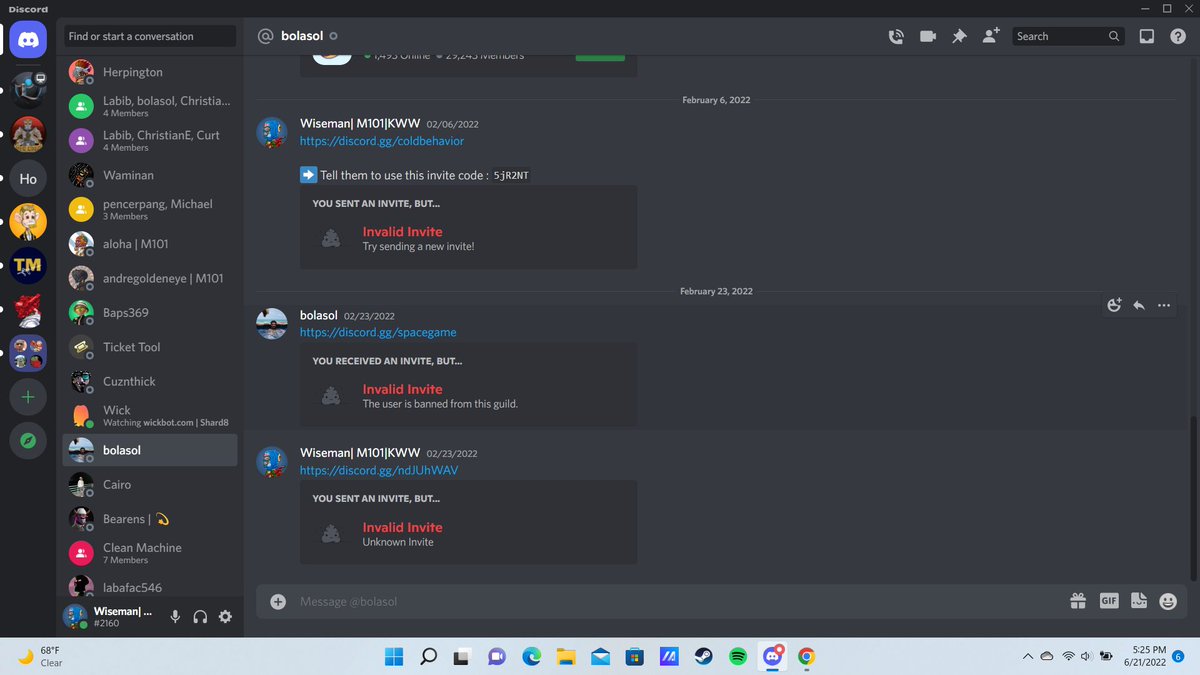Click bolasol avatar in message
Viewport: 1200px width, 675px height.
pyautogui.click(x=272, y=323)
